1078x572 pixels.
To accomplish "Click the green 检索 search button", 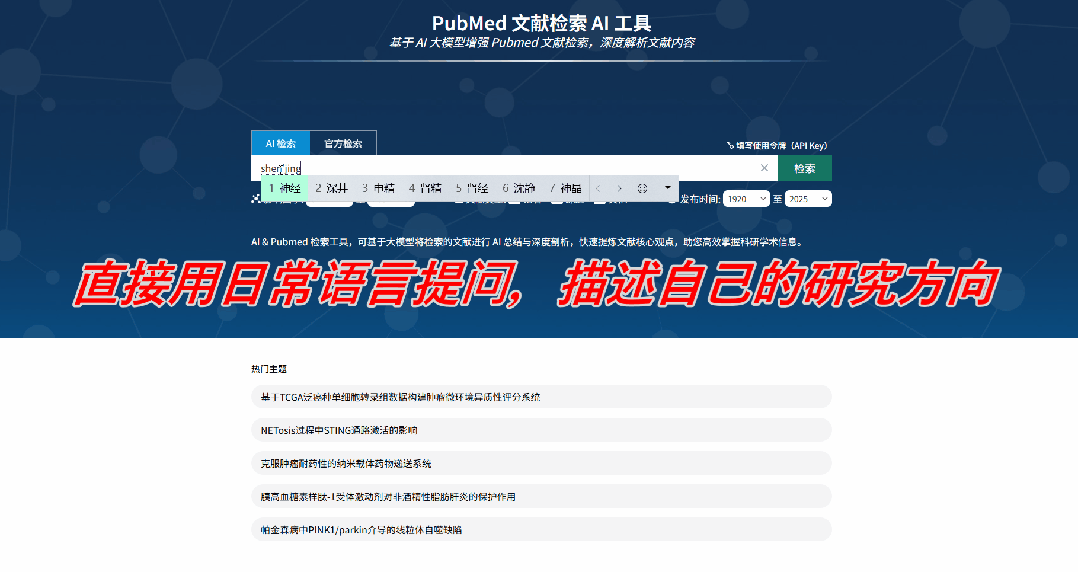I will 804,168.
